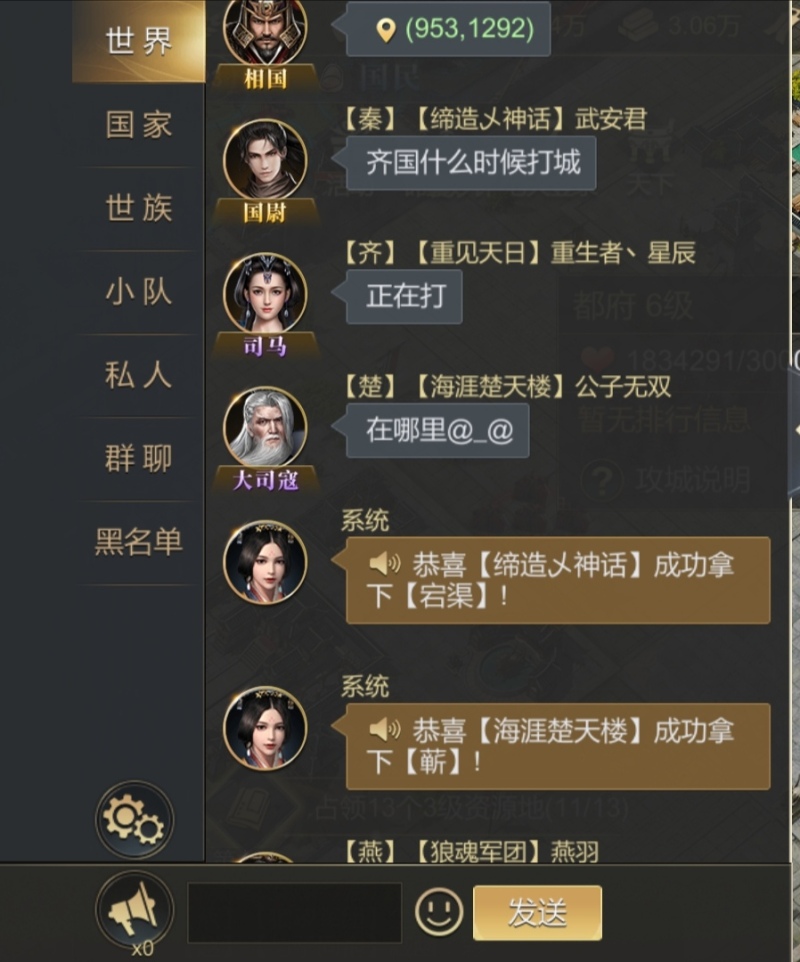Open the 黑名单 blacklist tab
800x962 pixels.
[x=139, y=542]
